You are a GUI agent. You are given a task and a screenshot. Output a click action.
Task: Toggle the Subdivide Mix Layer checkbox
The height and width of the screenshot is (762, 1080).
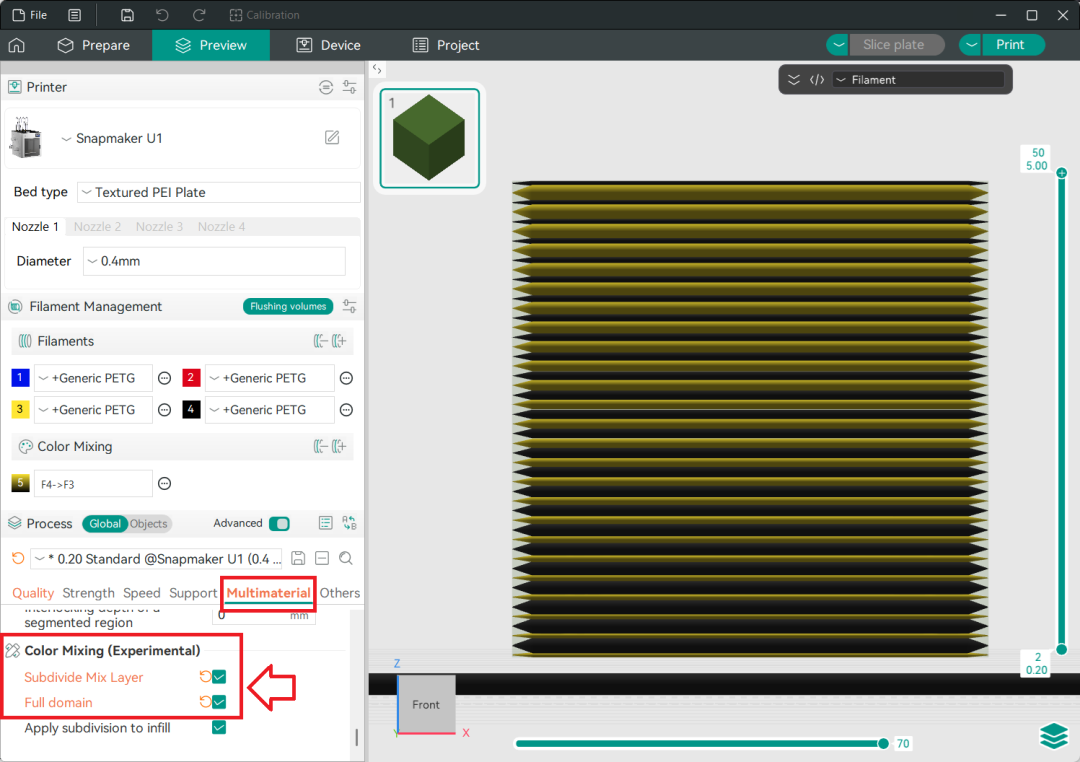coord(219,677)
